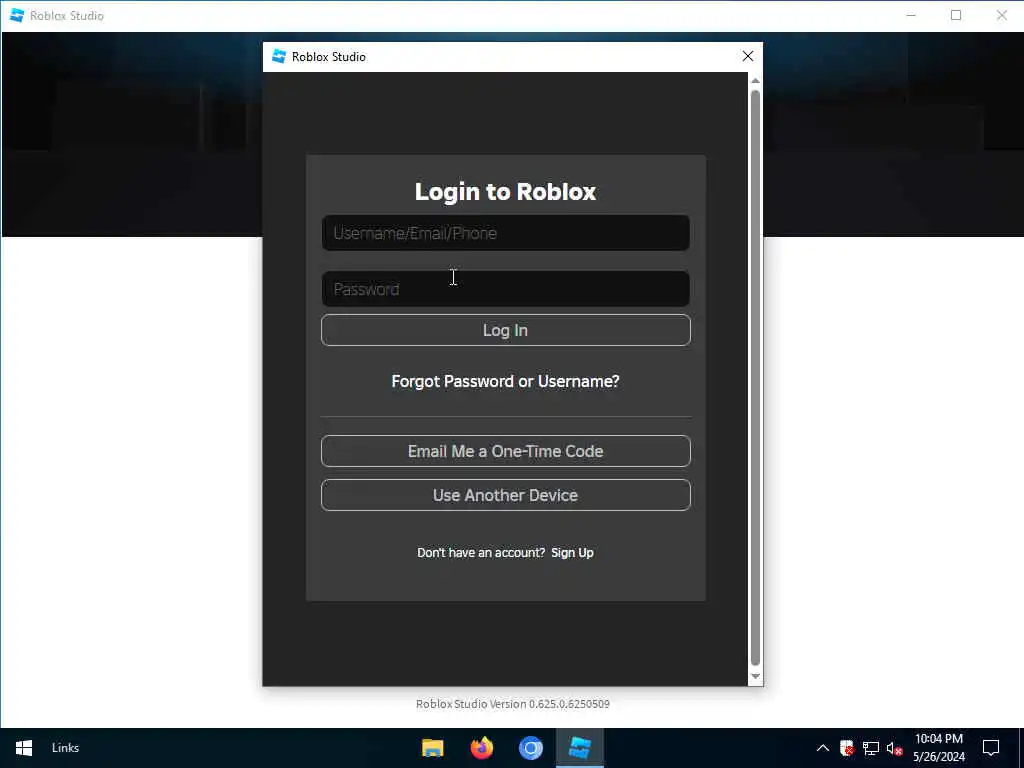Viewport: 1024px width, 768px height.
Task: Maximize the main Roblox Studio window
Action: (x=956, y=15)
